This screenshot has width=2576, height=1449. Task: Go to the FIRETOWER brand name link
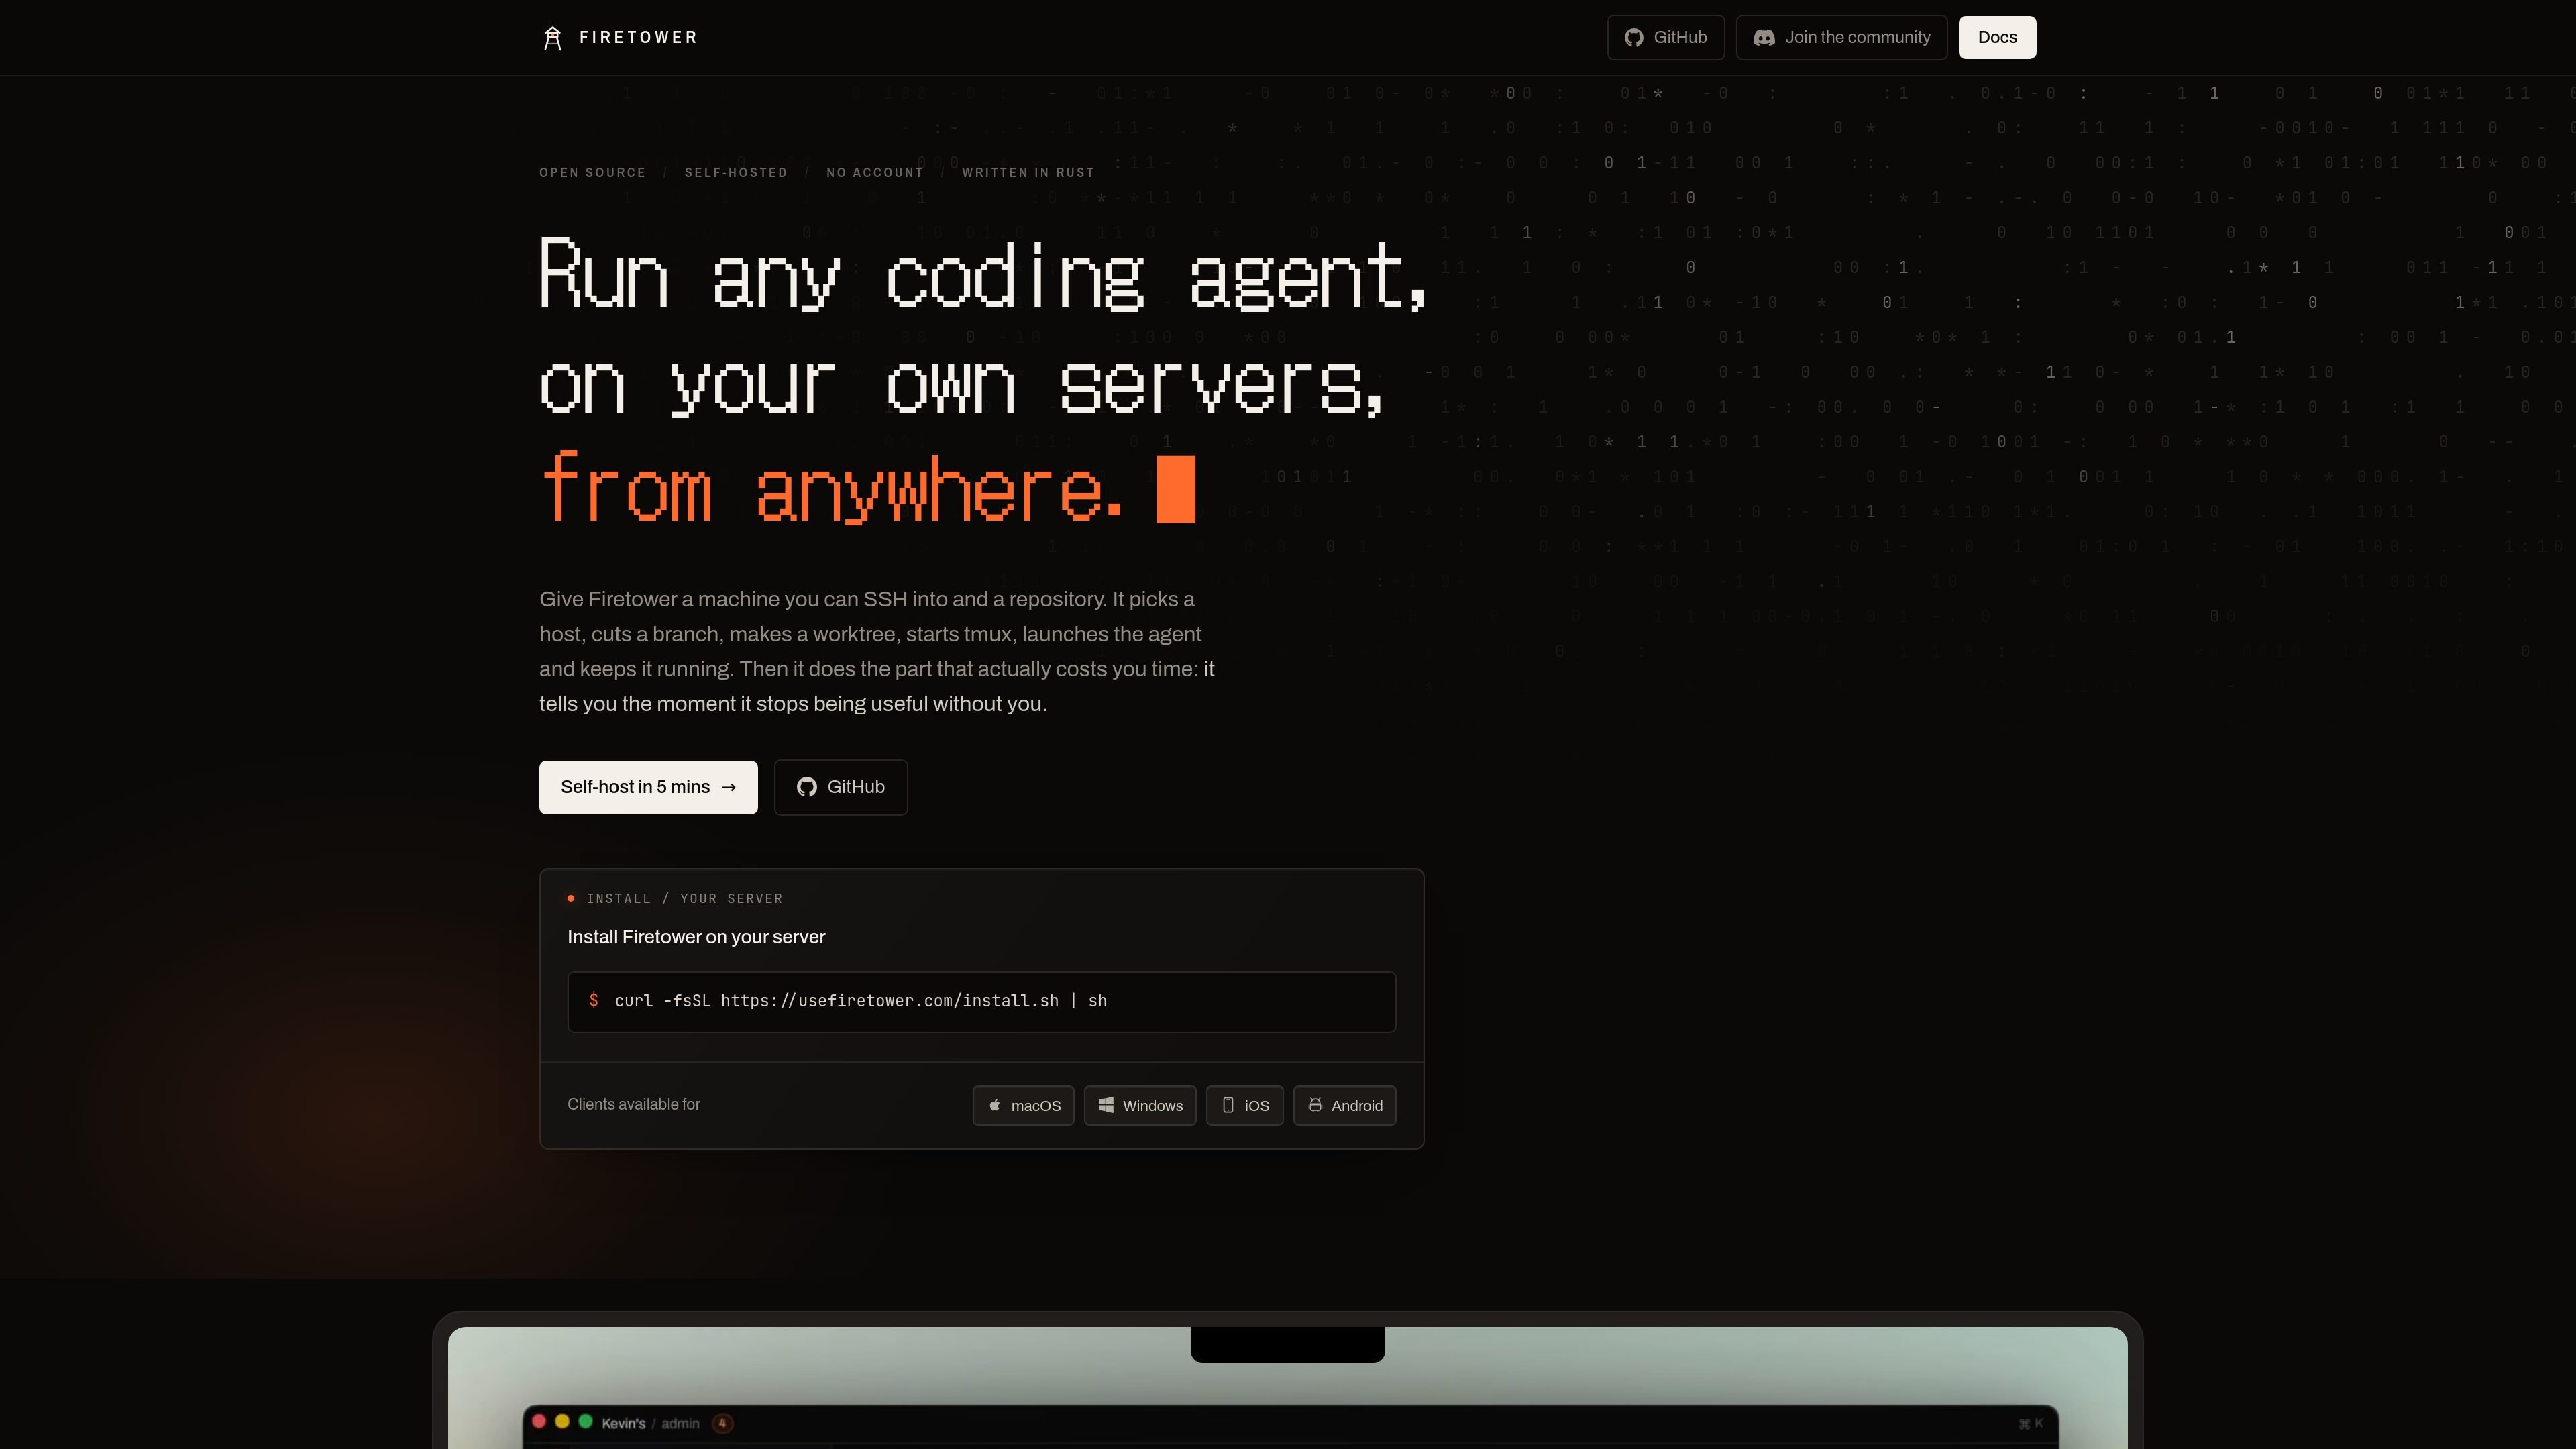point(638,38)
